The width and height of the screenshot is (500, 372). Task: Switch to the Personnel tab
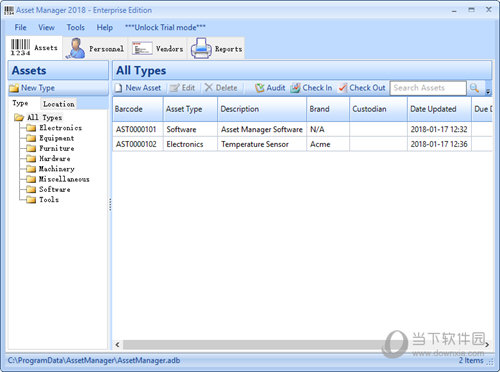(95, 49)
